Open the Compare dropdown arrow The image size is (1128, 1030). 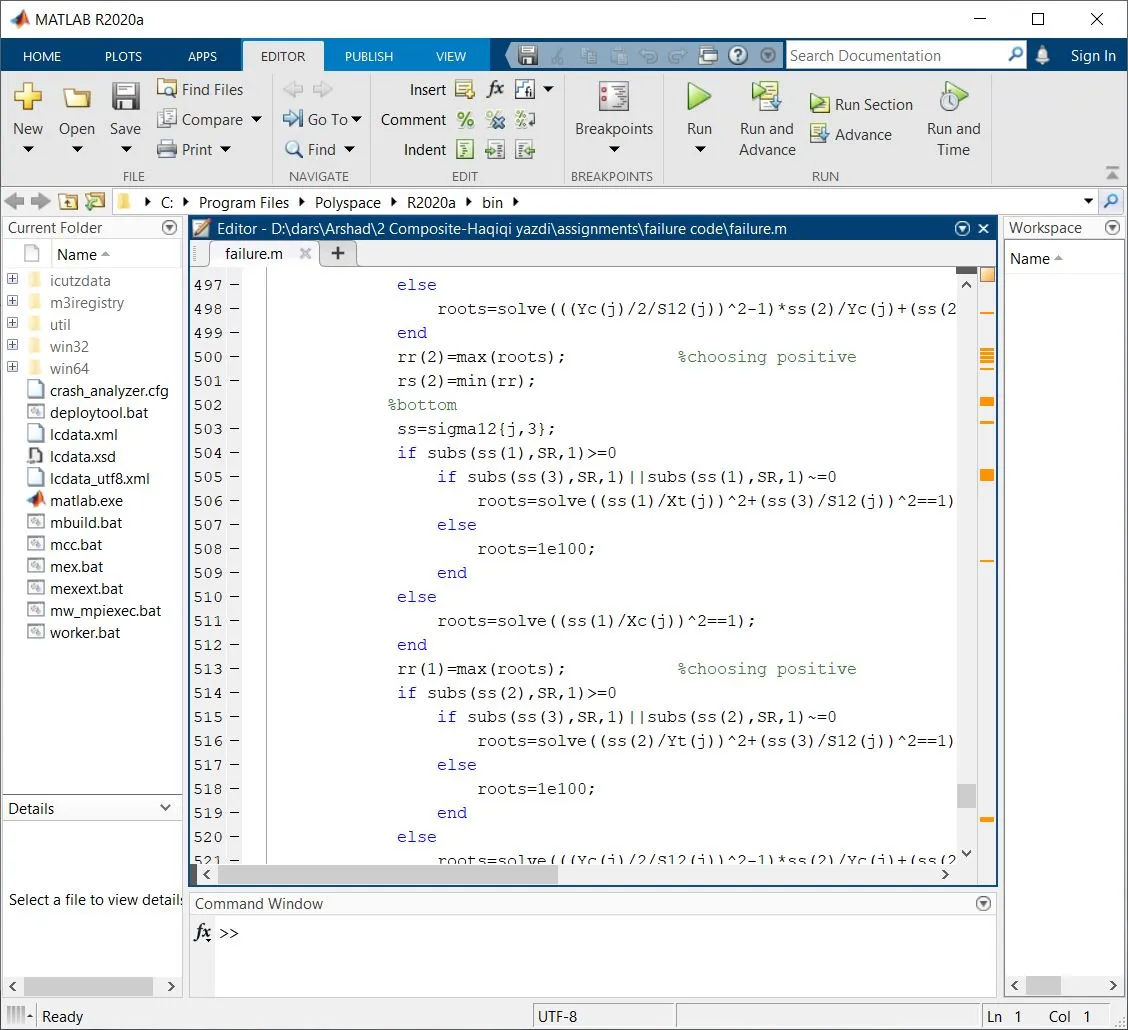click(257, 120)
